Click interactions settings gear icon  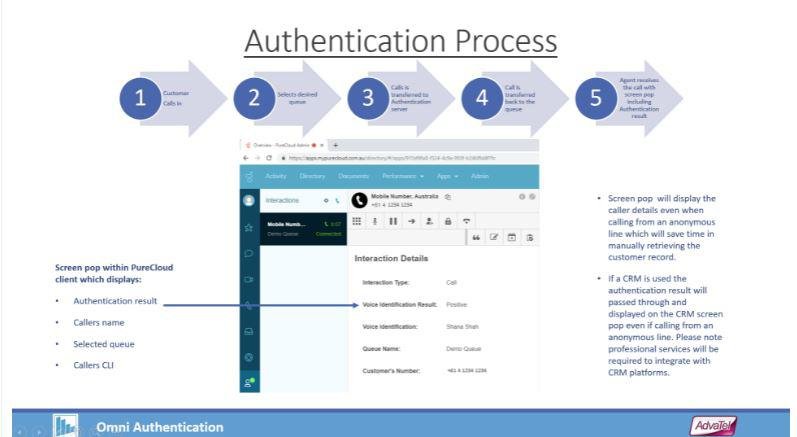(x=326, y=201)
